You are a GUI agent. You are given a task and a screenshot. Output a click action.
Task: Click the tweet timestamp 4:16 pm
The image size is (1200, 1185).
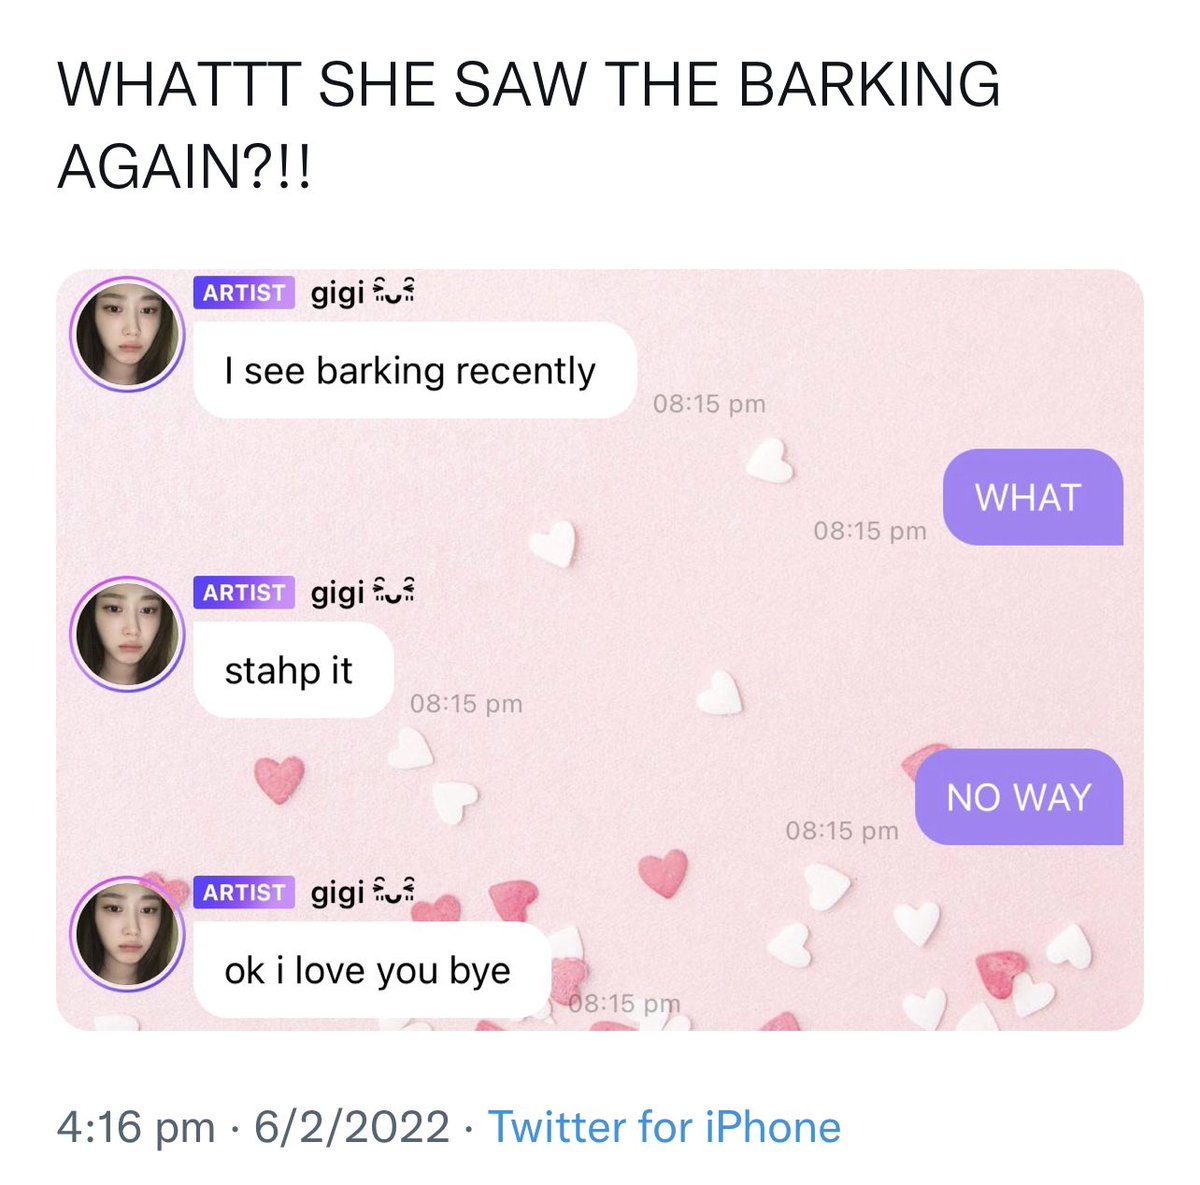[x=136, y=1127]
